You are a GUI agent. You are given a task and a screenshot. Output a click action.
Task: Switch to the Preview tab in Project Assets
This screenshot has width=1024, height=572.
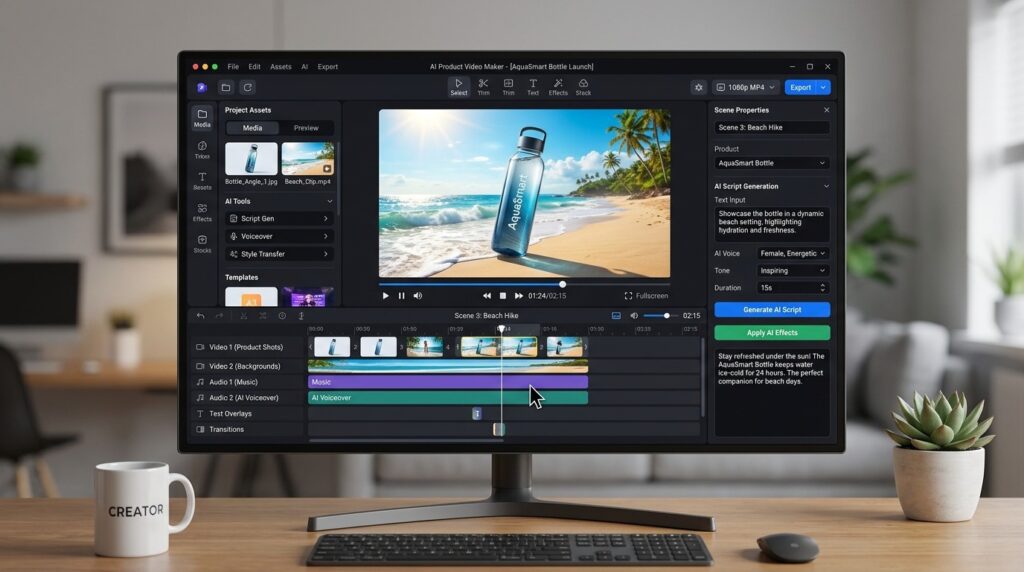[306, 128]
